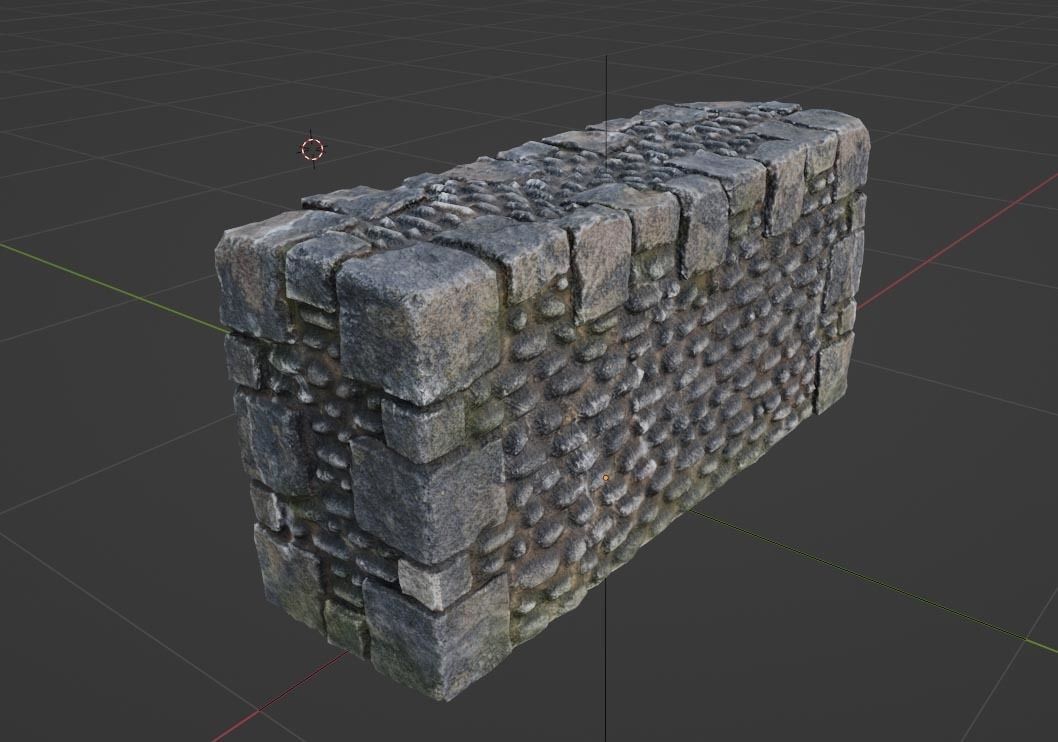Click the red-white 3D cursor crosshair

pos(312,149)
